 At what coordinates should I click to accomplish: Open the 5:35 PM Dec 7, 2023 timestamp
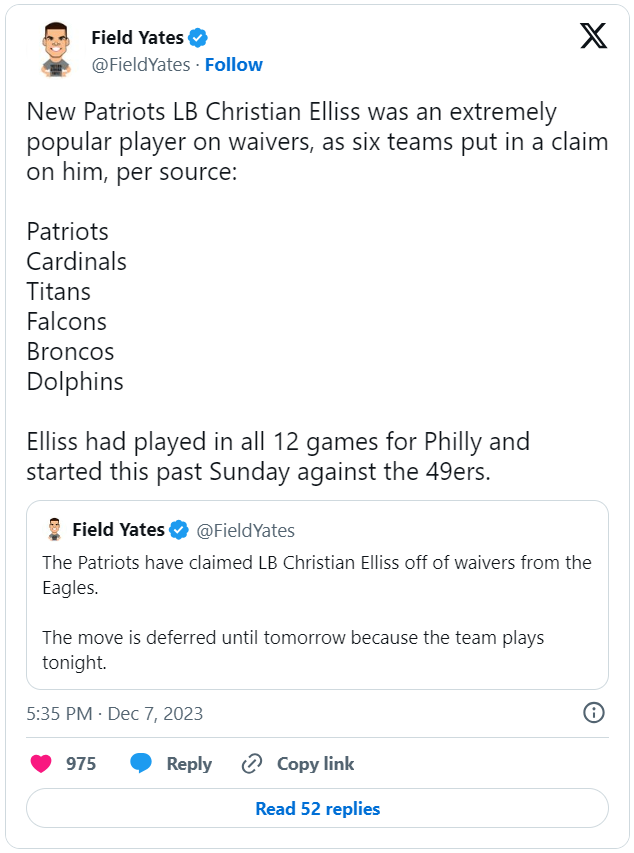tap(115, 714)
